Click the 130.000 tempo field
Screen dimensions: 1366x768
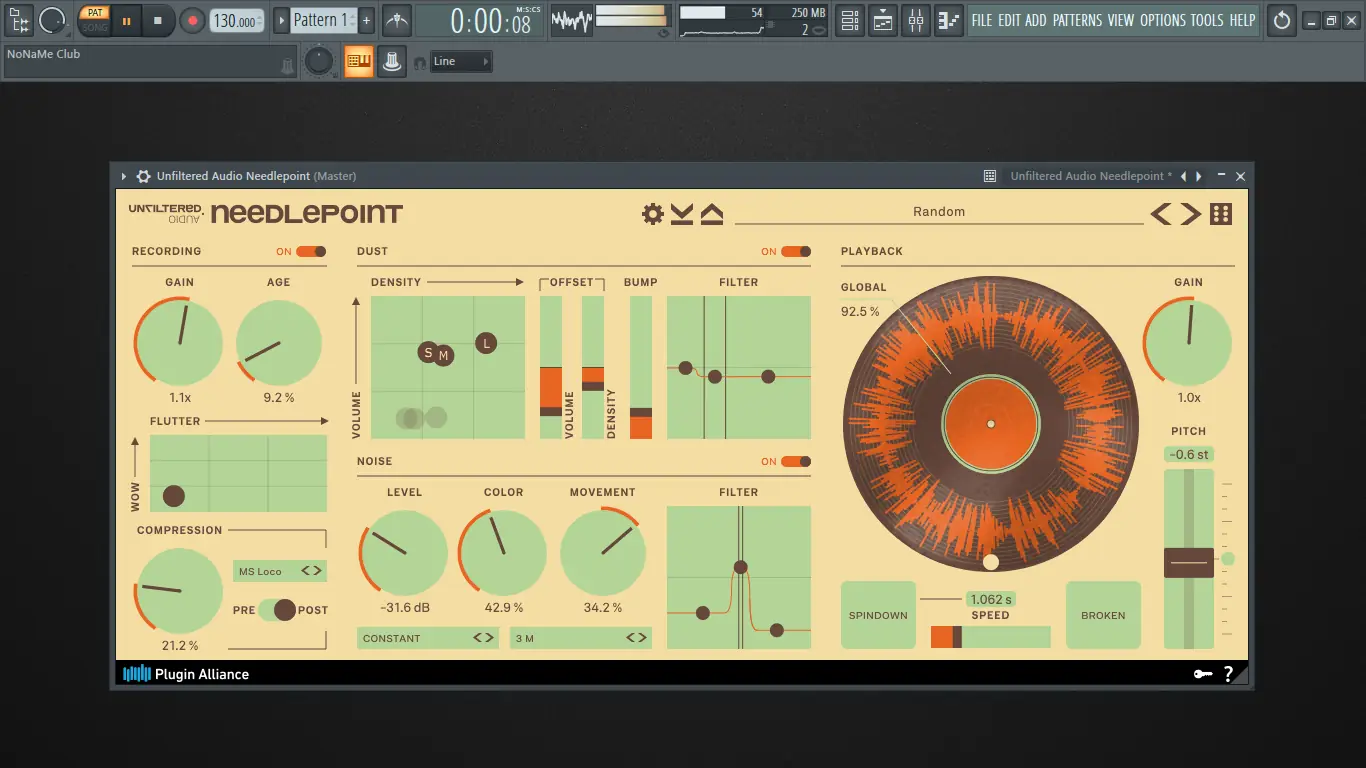(236, 20)
